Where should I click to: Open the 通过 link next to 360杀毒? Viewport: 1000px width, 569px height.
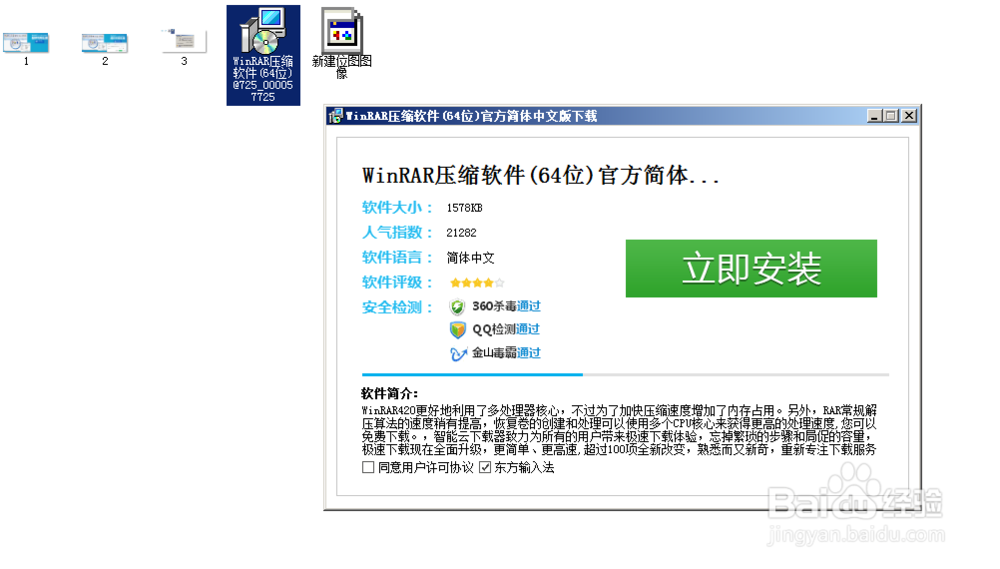point(529,306)
